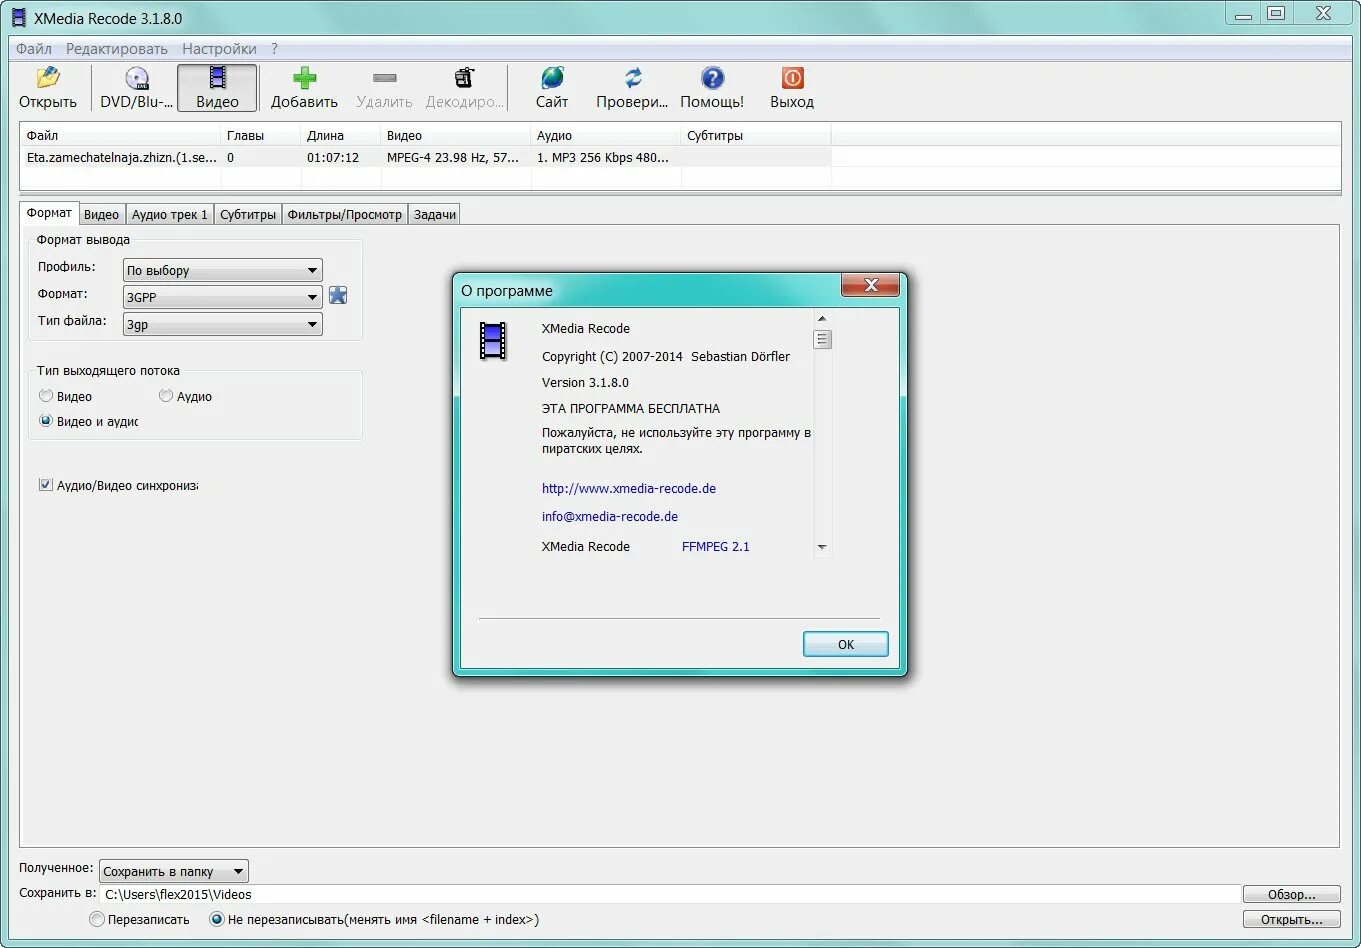Click About dialog scrollbar up arrow

[x=822, y=318]
